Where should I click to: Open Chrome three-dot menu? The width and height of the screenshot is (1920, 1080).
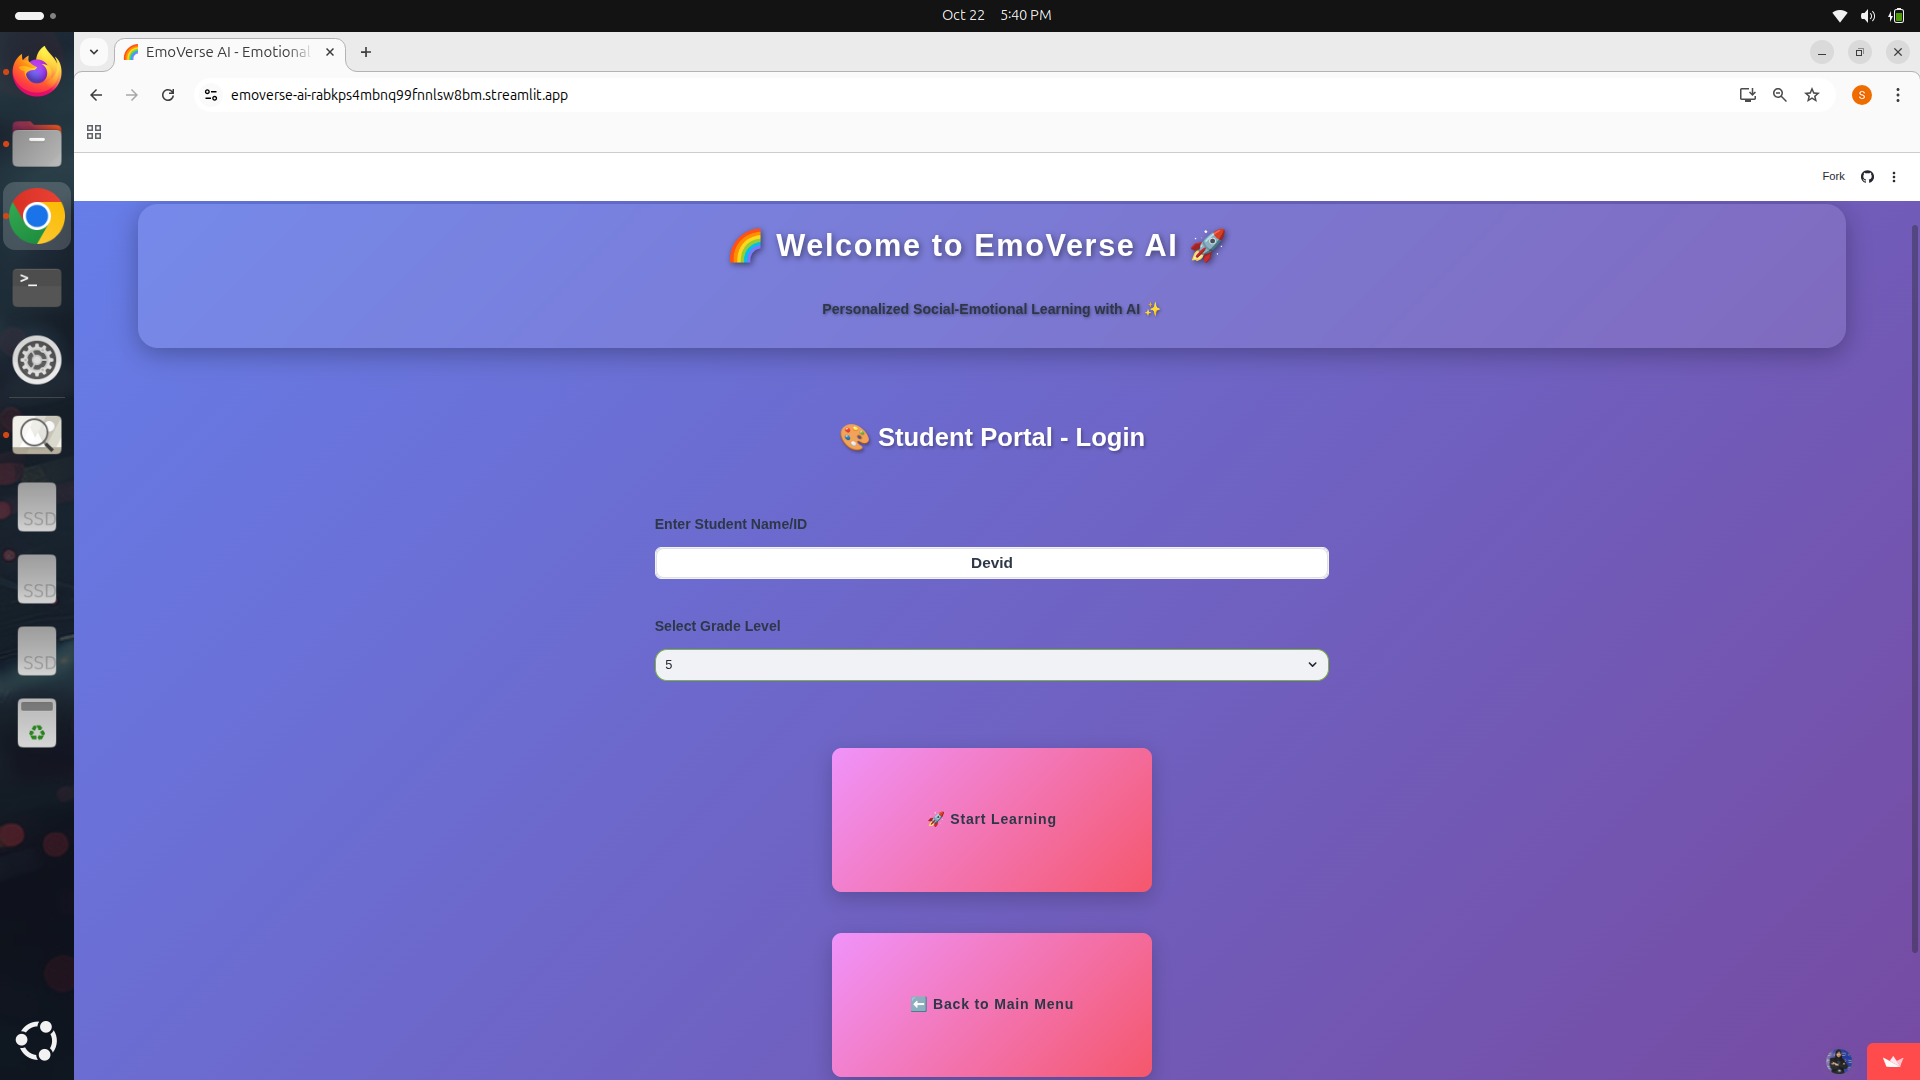point(1897,95)
